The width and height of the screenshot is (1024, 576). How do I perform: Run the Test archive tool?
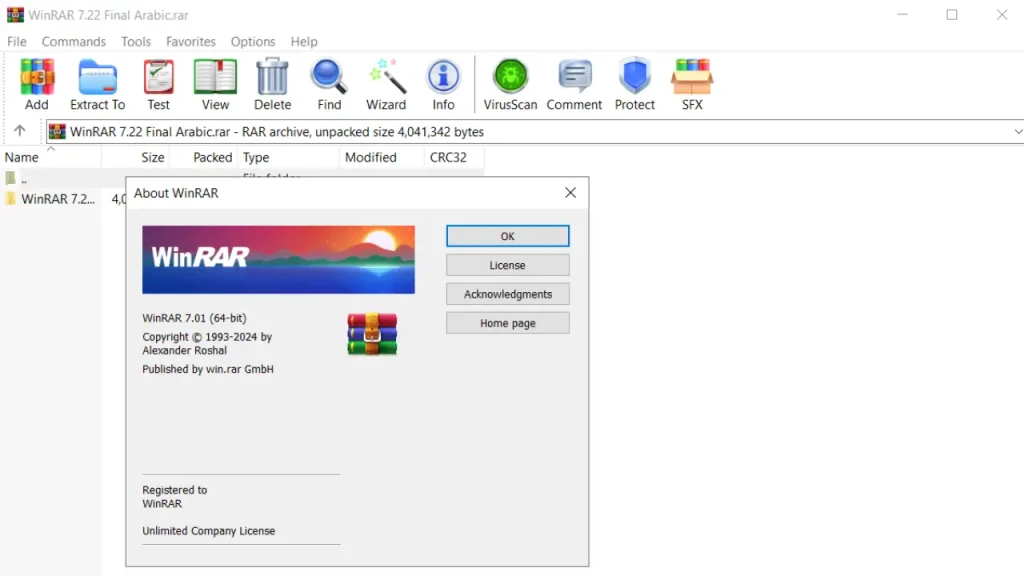pyautogui.click(x=158, y=84)
